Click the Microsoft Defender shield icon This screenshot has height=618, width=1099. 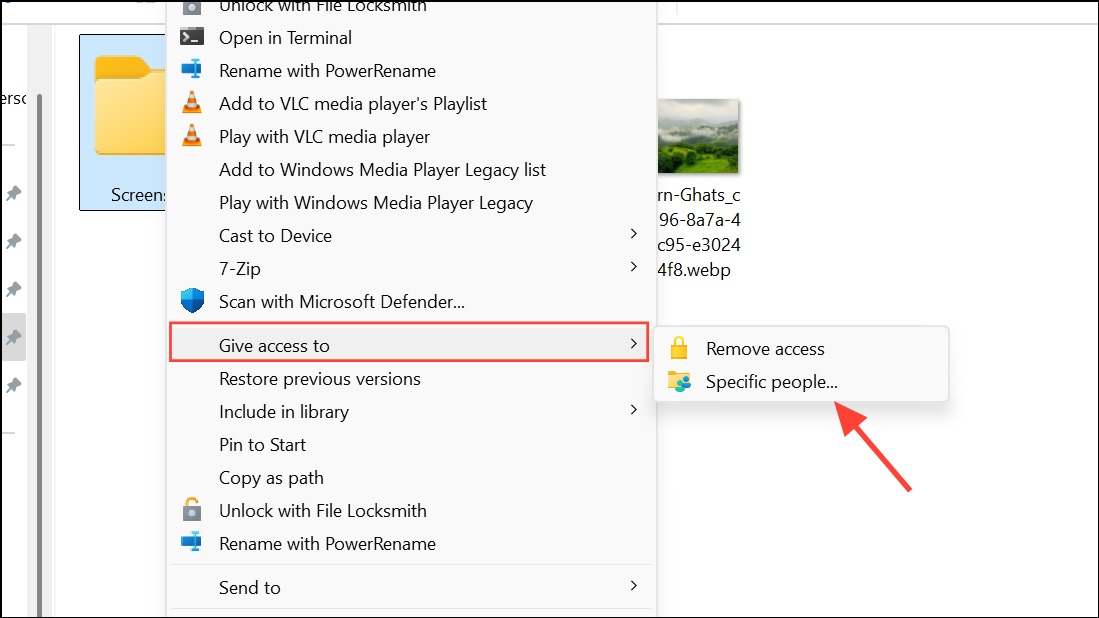tap(191, 301)
